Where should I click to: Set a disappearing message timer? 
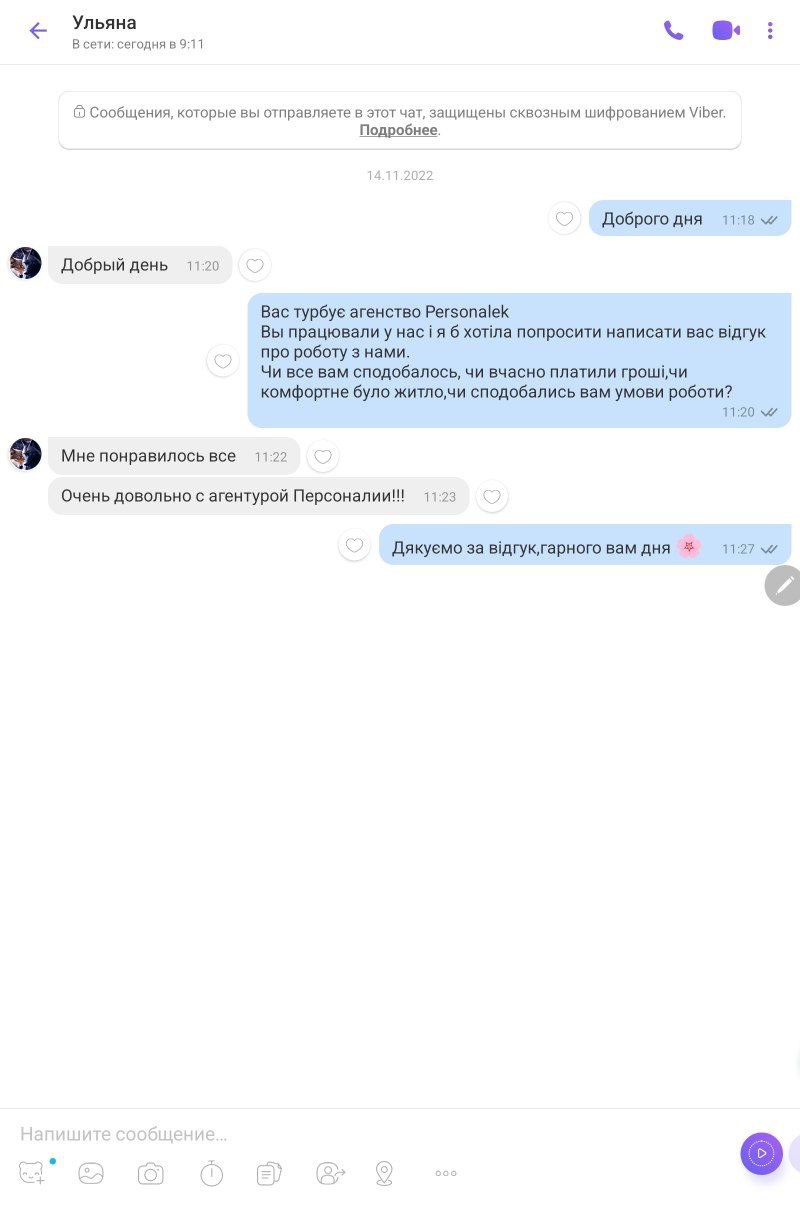212,1173
